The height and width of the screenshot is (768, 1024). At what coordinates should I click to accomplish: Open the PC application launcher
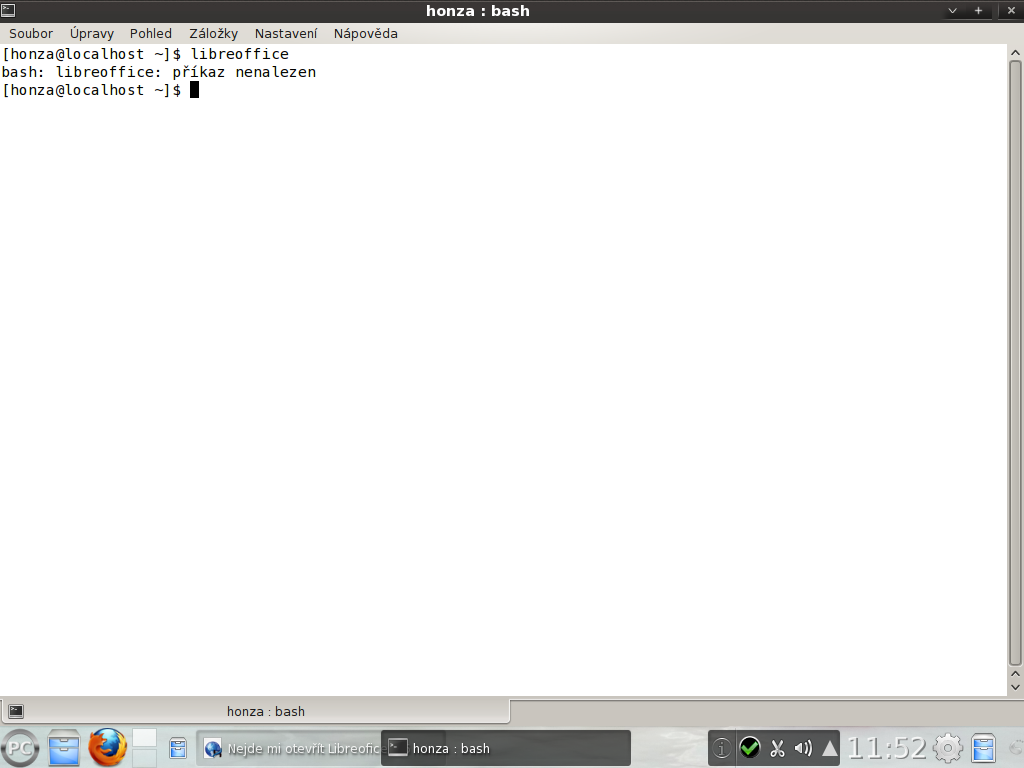point(20,748)
